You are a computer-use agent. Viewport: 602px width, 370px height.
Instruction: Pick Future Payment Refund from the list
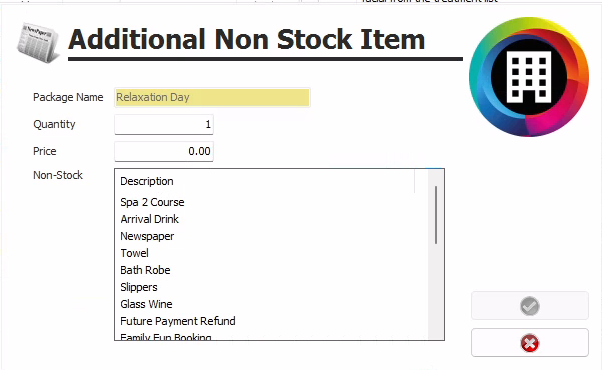coord(178,321)
